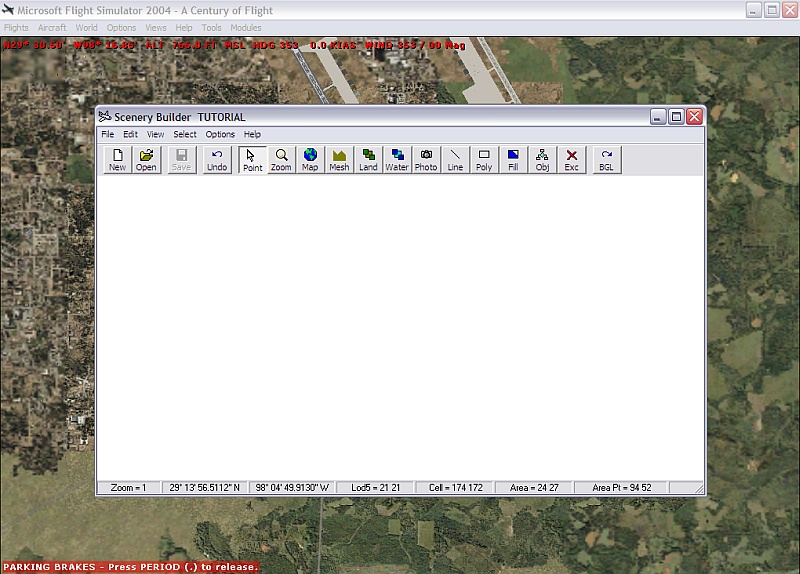Viewport: 800px width, 574px height.
Task: Open Flight Simulator Views menu
Action: (x=156, y=28)
